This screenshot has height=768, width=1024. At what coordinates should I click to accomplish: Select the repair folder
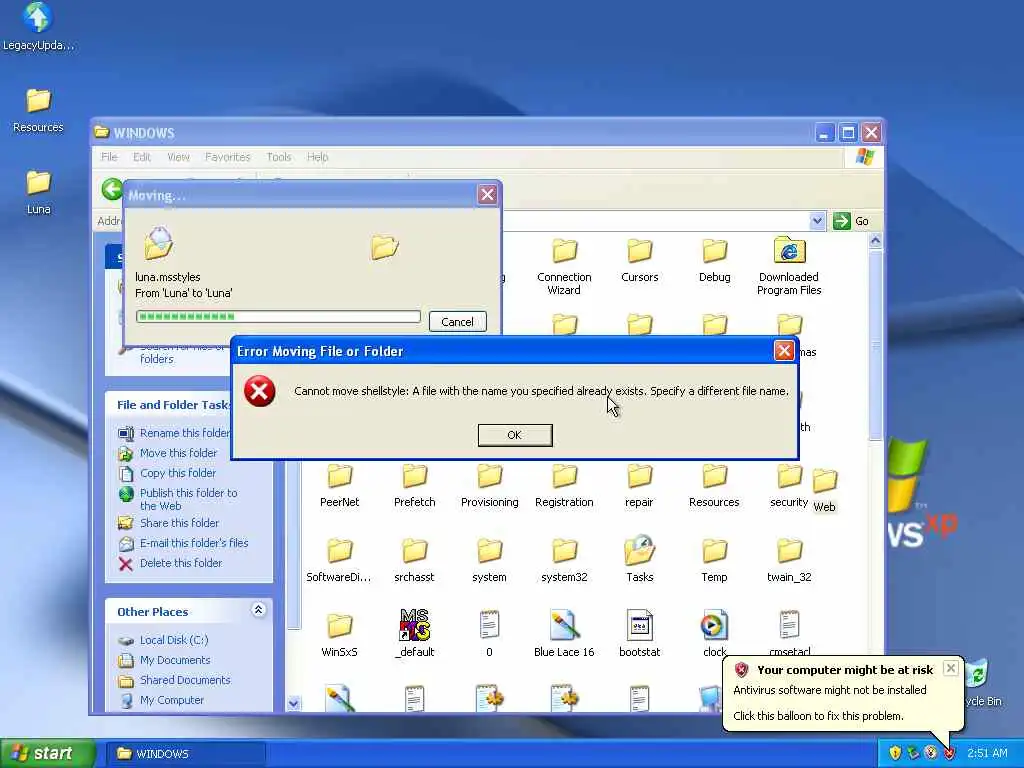click(639, 486)
